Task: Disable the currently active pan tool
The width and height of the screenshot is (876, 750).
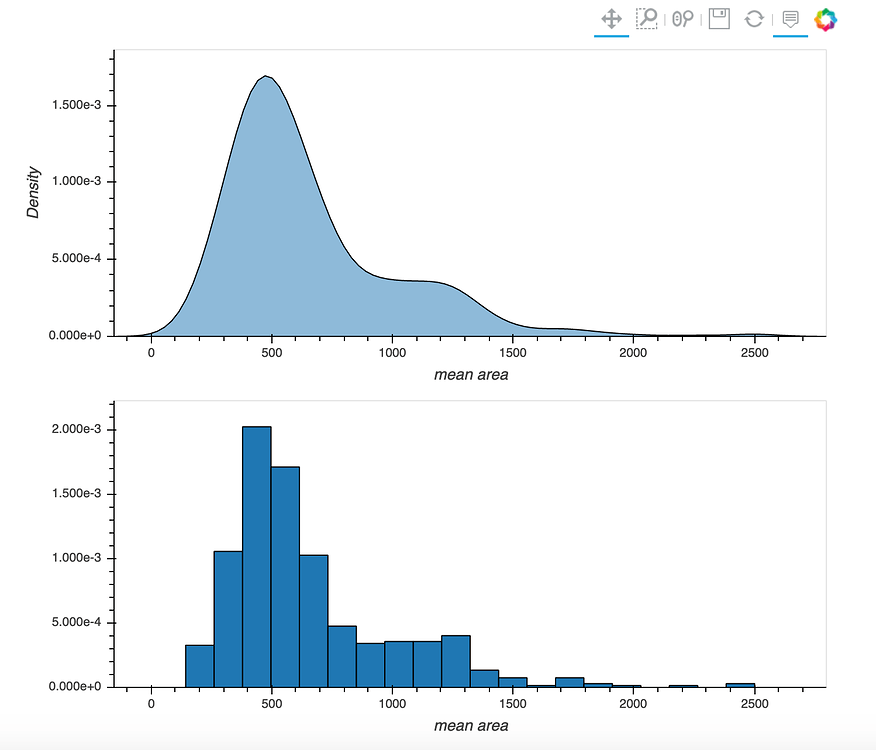Action: [611, 18]
